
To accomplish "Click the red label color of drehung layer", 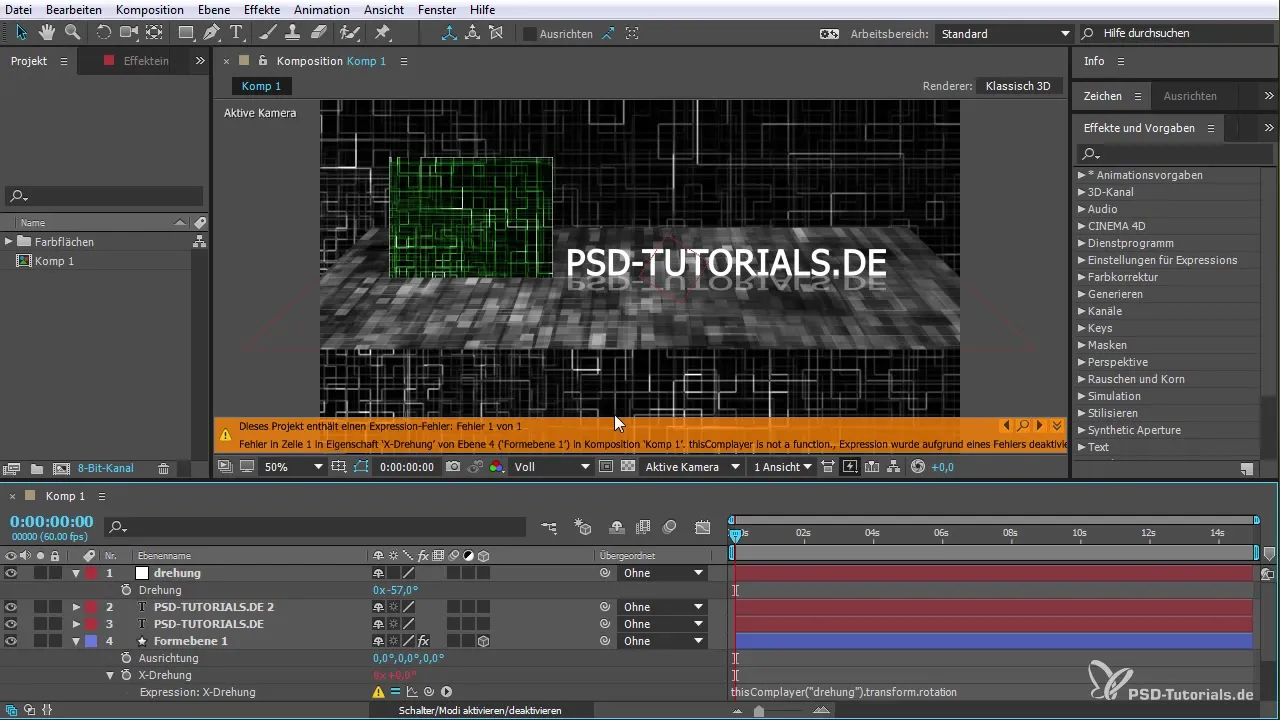I will 91,573.
